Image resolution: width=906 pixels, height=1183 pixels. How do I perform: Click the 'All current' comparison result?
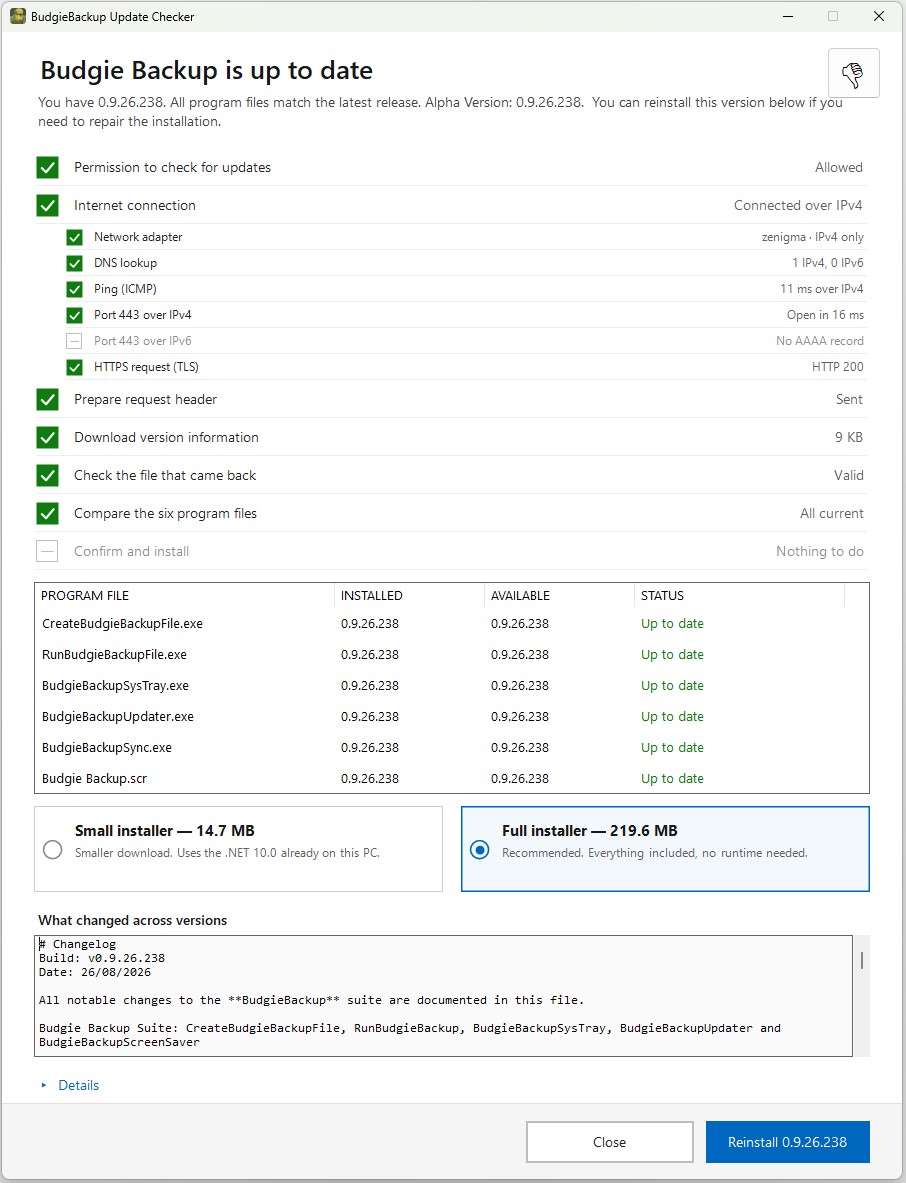pos(831,513)
